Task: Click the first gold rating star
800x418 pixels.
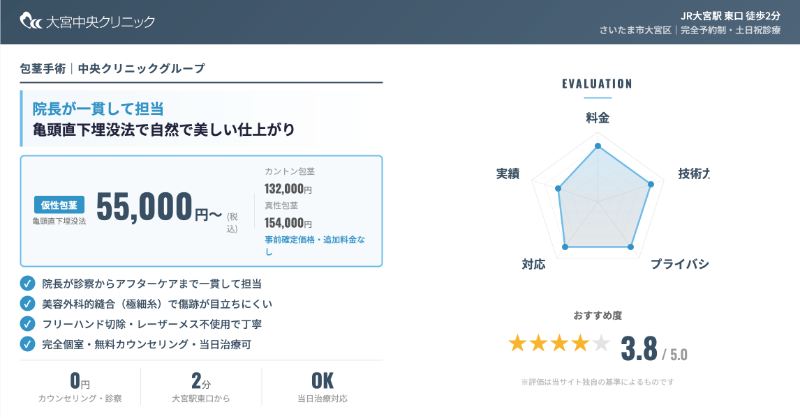Action: coord(517,345)
